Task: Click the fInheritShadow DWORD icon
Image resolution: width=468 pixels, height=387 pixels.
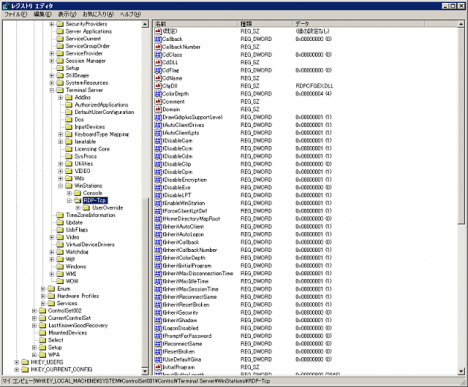Action: (158, 320)
